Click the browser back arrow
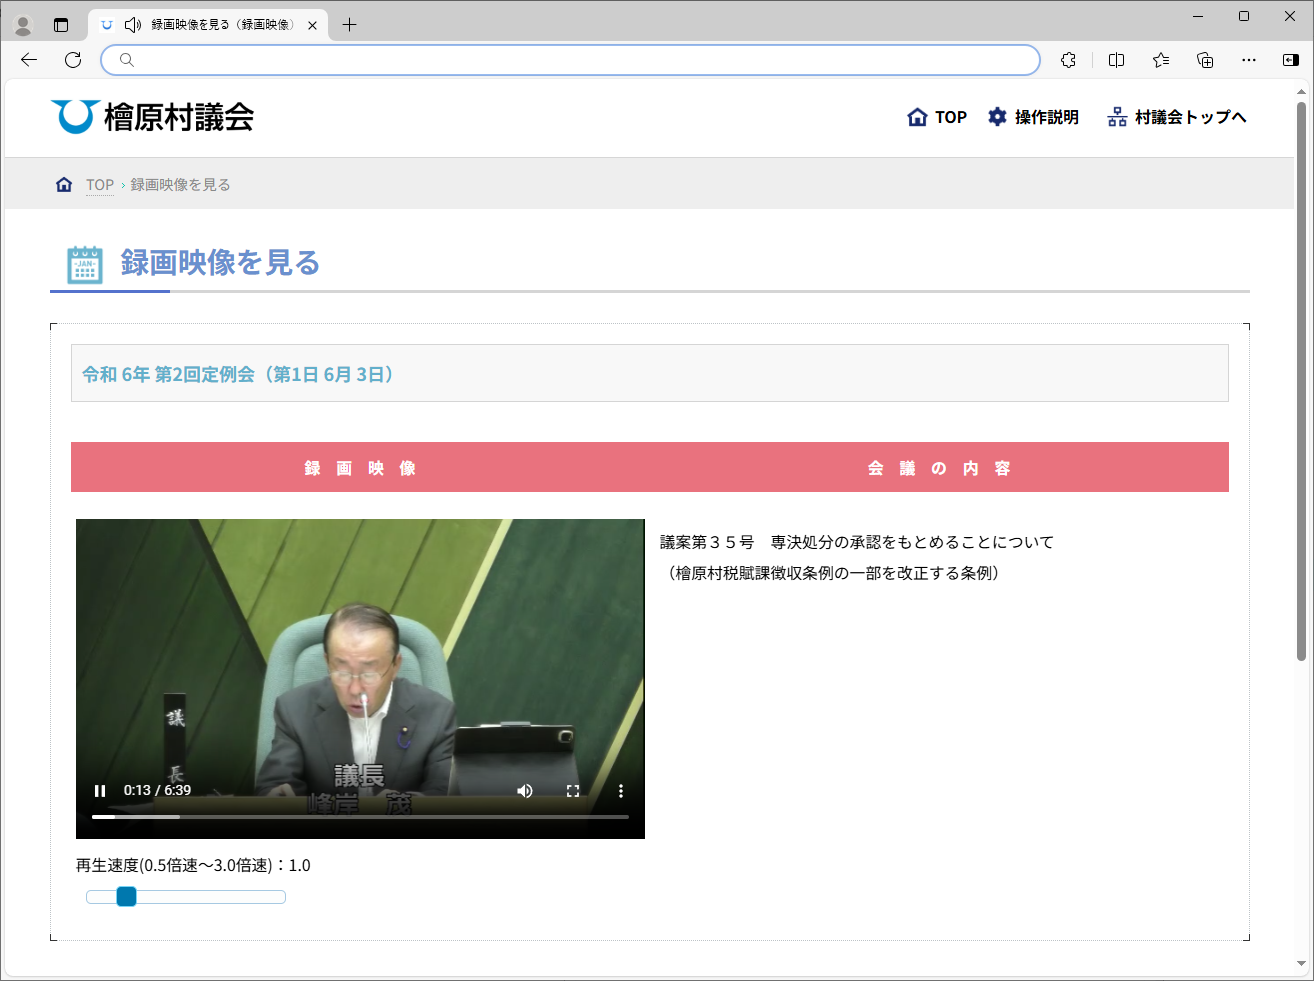The image size is (1314, 981). pyautogui.click(x=29, y=60)
